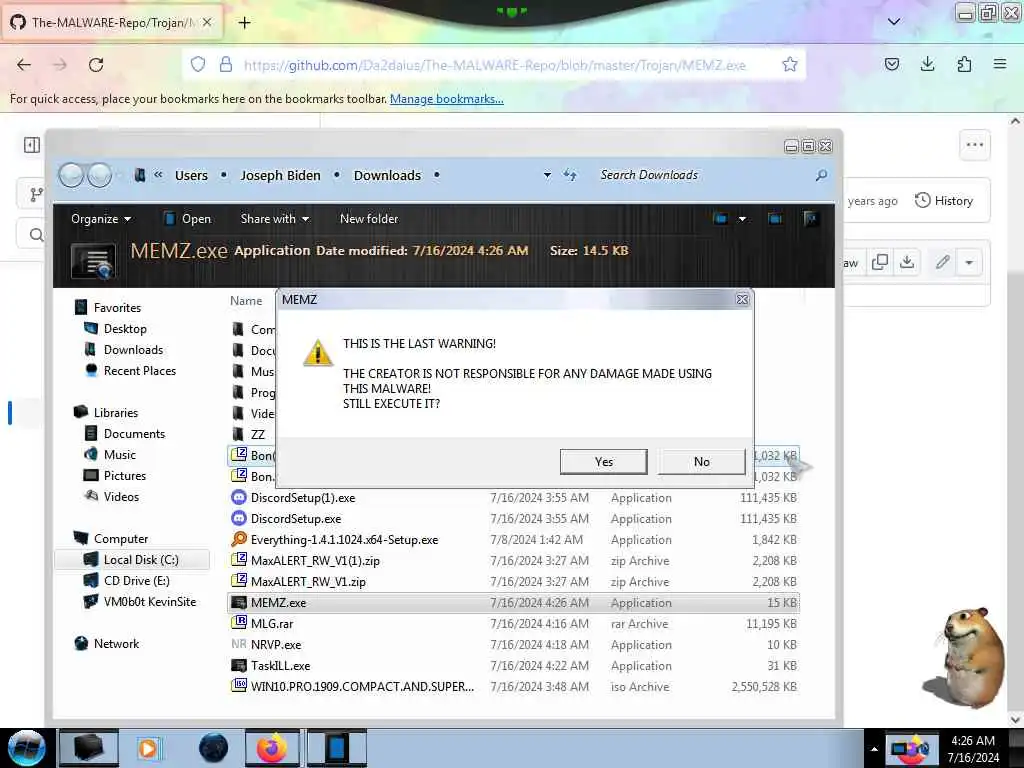The width and height of the screenshot is (1024, 768).
Task: Bookmark this page with the star
Action: (790, 64)
